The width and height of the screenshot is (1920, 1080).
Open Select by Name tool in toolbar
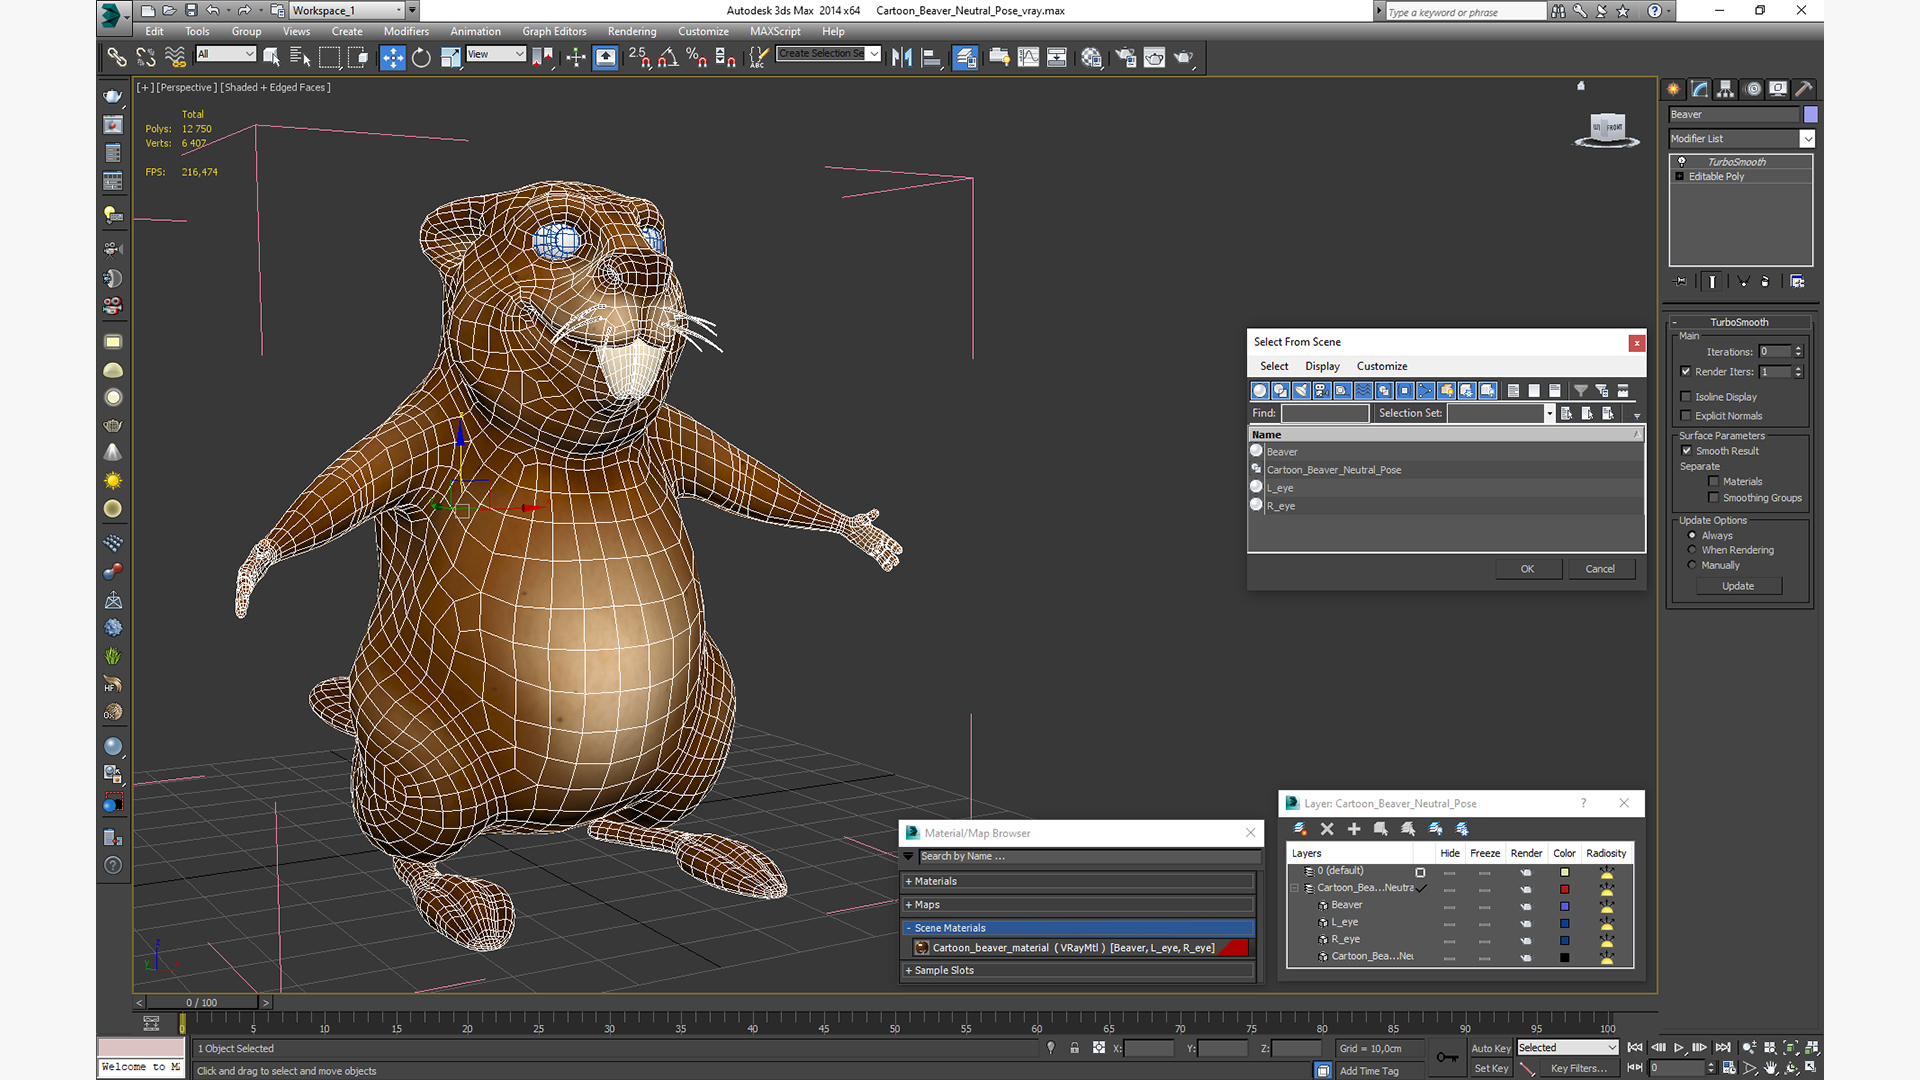300,57
